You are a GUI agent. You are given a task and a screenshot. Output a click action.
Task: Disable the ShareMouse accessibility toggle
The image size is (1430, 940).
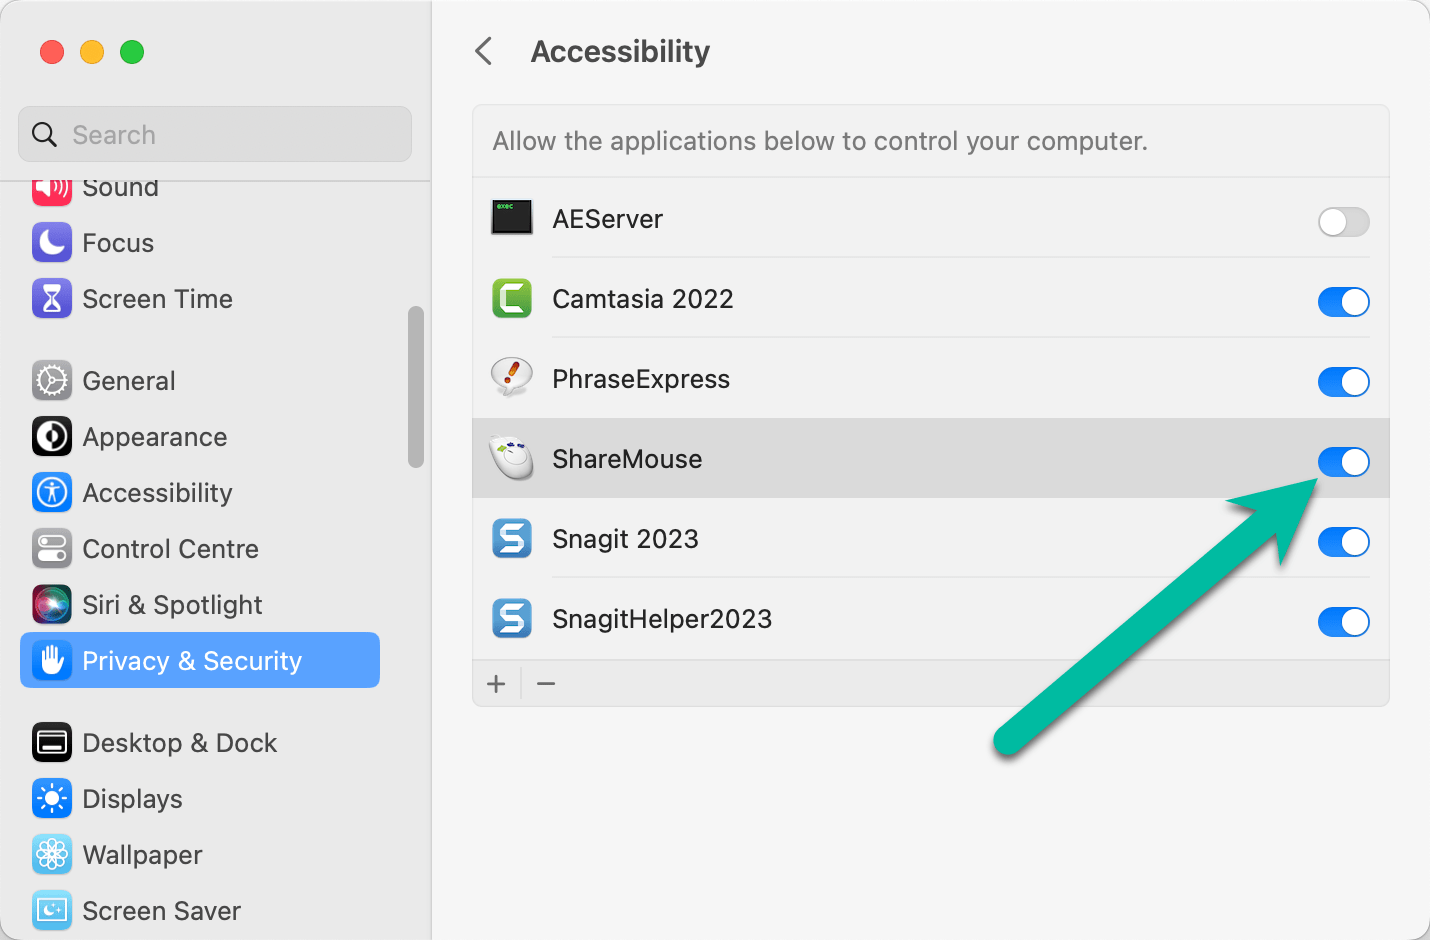[x=1343, y=462]
